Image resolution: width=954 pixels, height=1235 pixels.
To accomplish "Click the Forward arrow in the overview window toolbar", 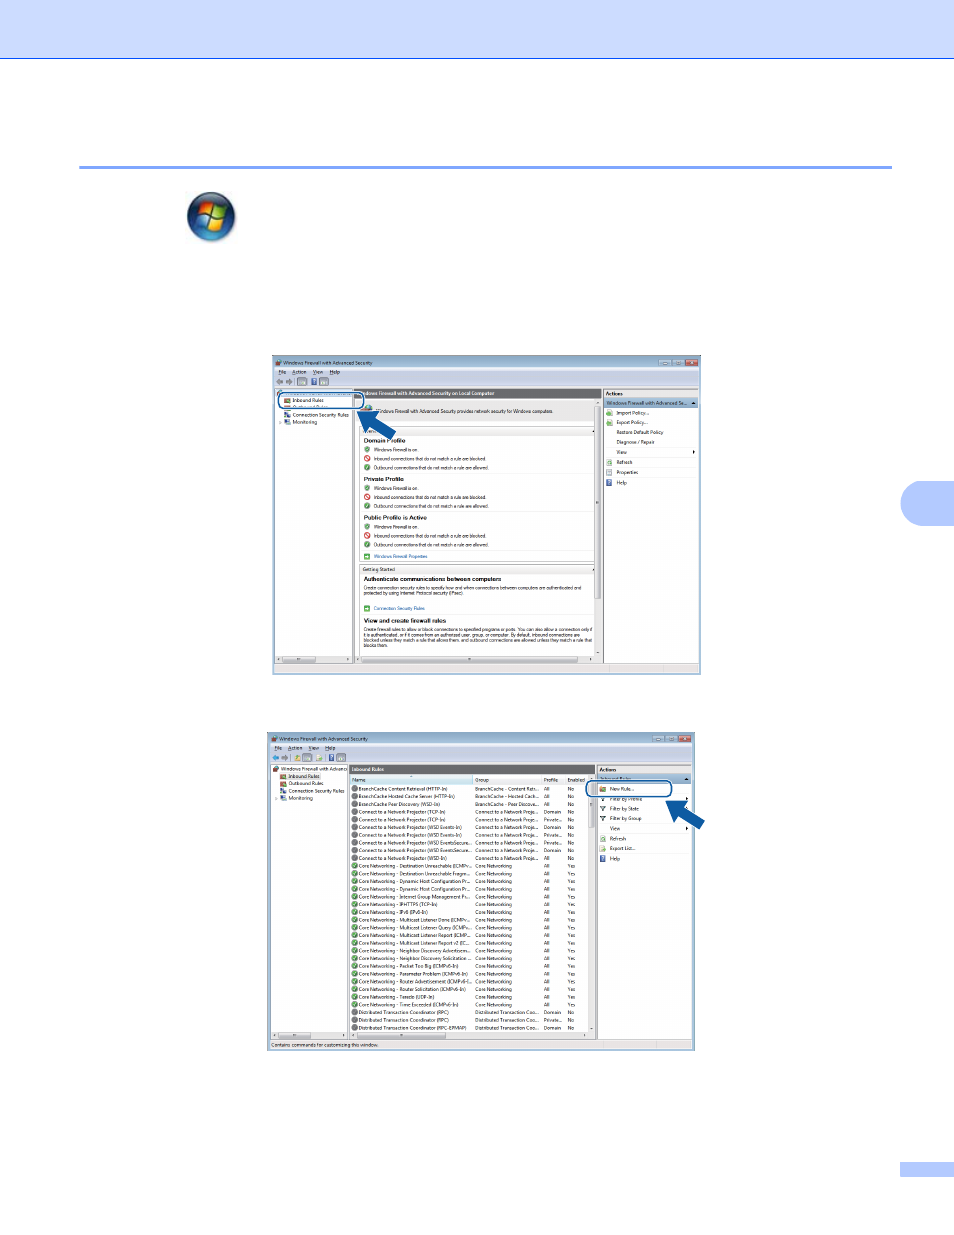I will [x=289, y=381].
